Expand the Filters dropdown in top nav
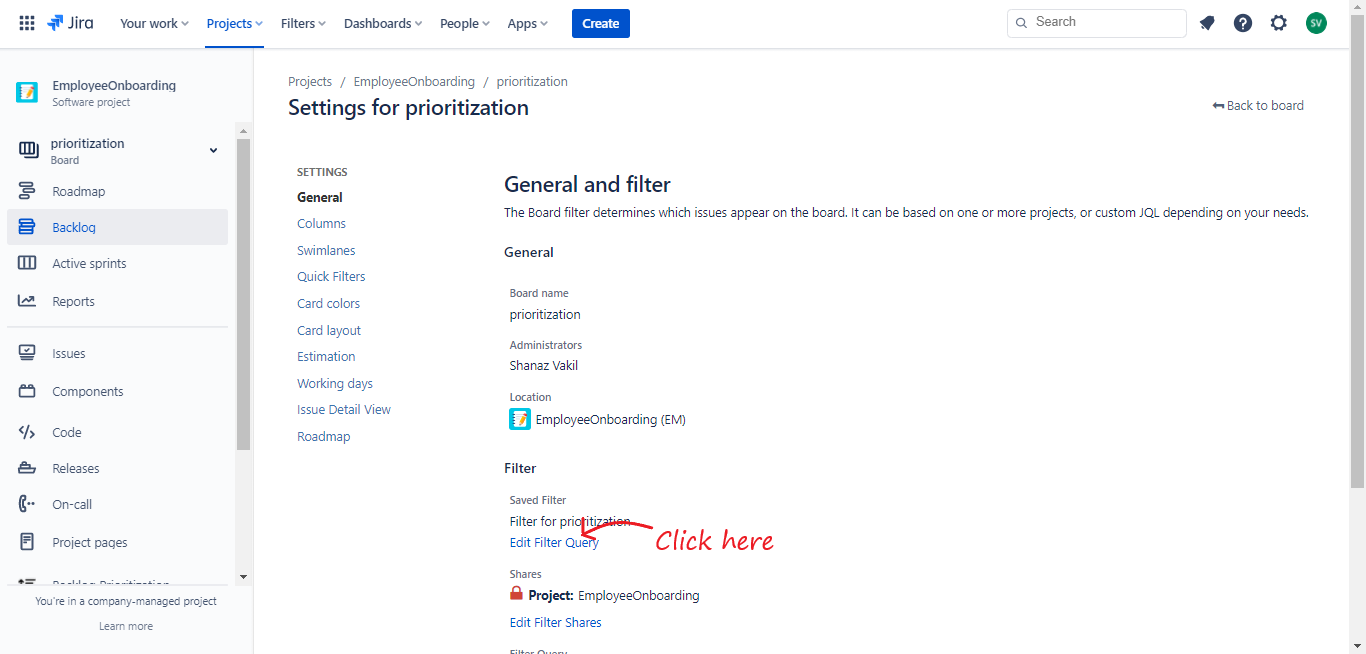This screenshot has width=1366, height=654. point(303,23)
